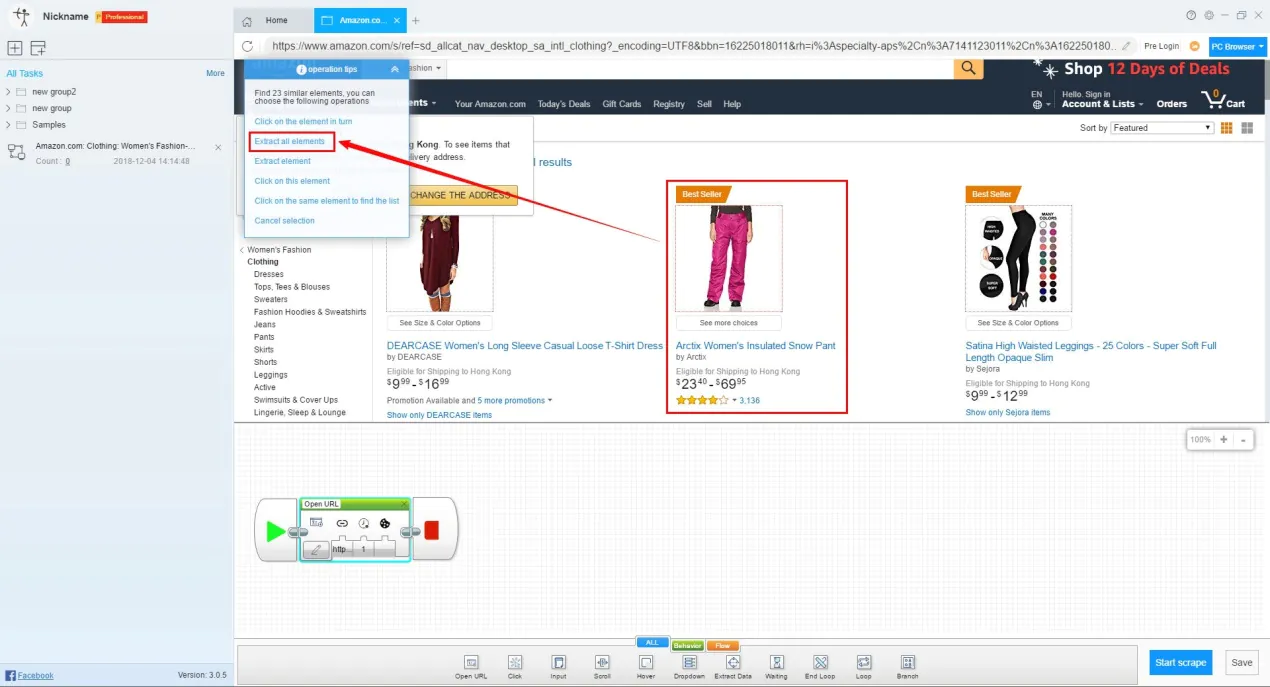Click the More link in All Tasks
Image resolution: width=1270 pixels, height=687 pixels.
coord(215,73)
